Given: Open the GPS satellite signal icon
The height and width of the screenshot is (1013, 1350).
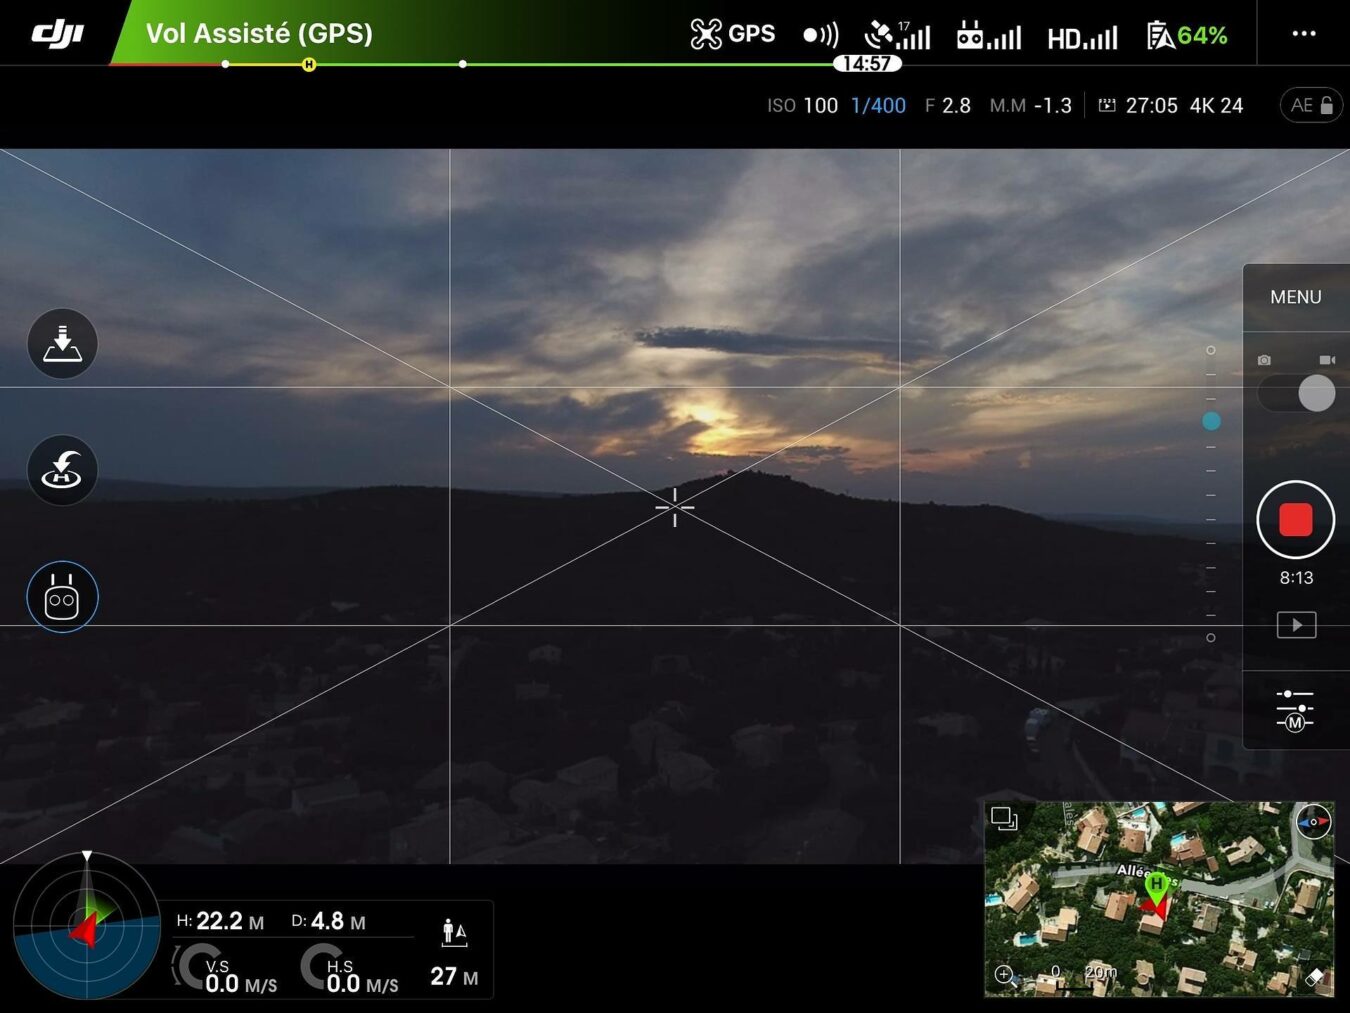Looking at the screenshot, I should [x=897, y=36].
